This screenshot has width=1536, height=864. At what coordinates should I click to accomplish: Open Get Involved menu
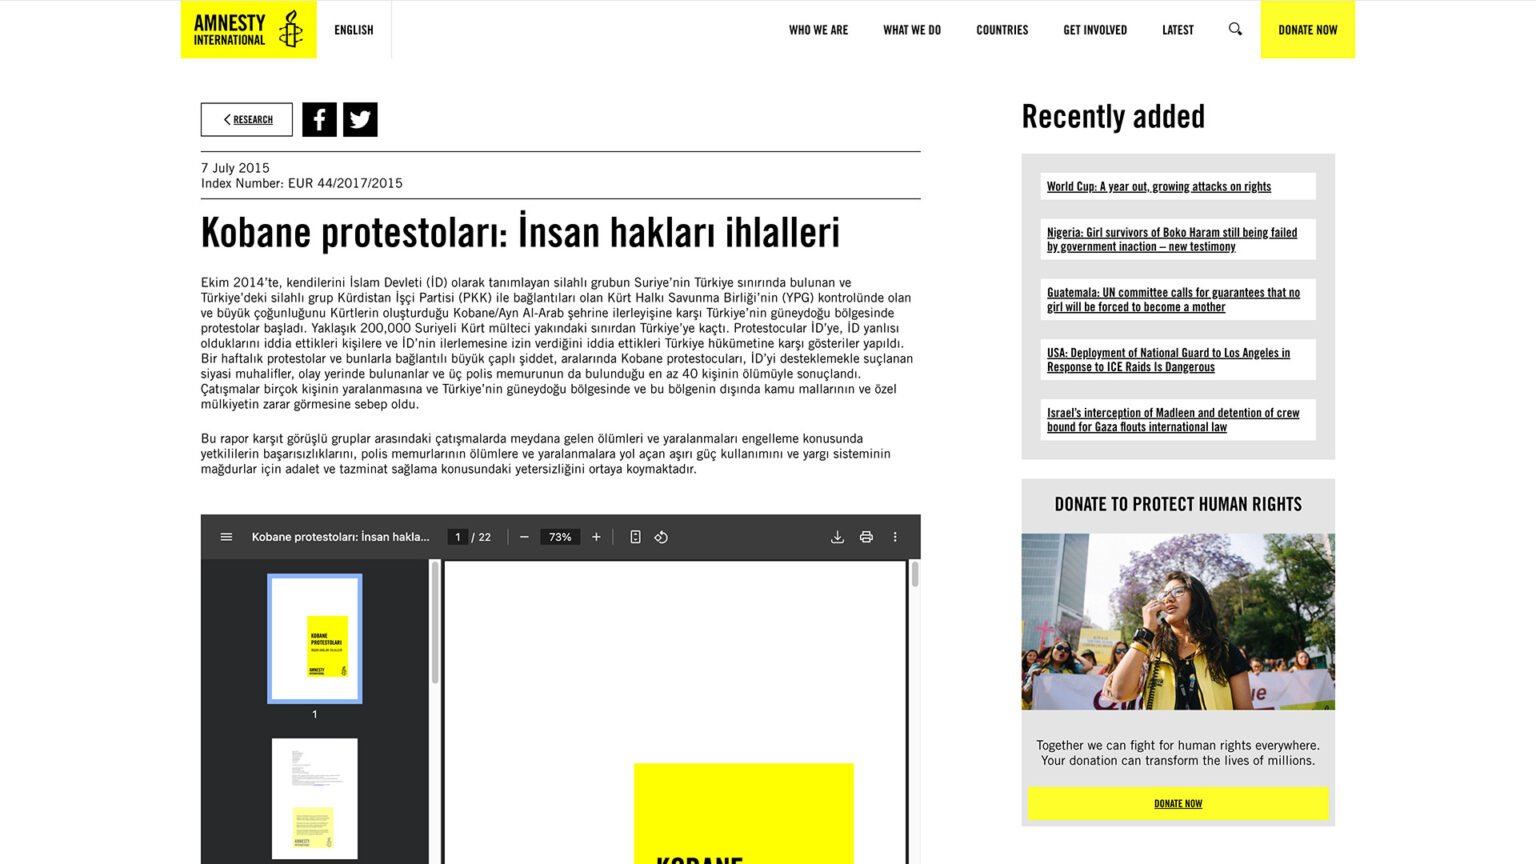click(1095, 30)
